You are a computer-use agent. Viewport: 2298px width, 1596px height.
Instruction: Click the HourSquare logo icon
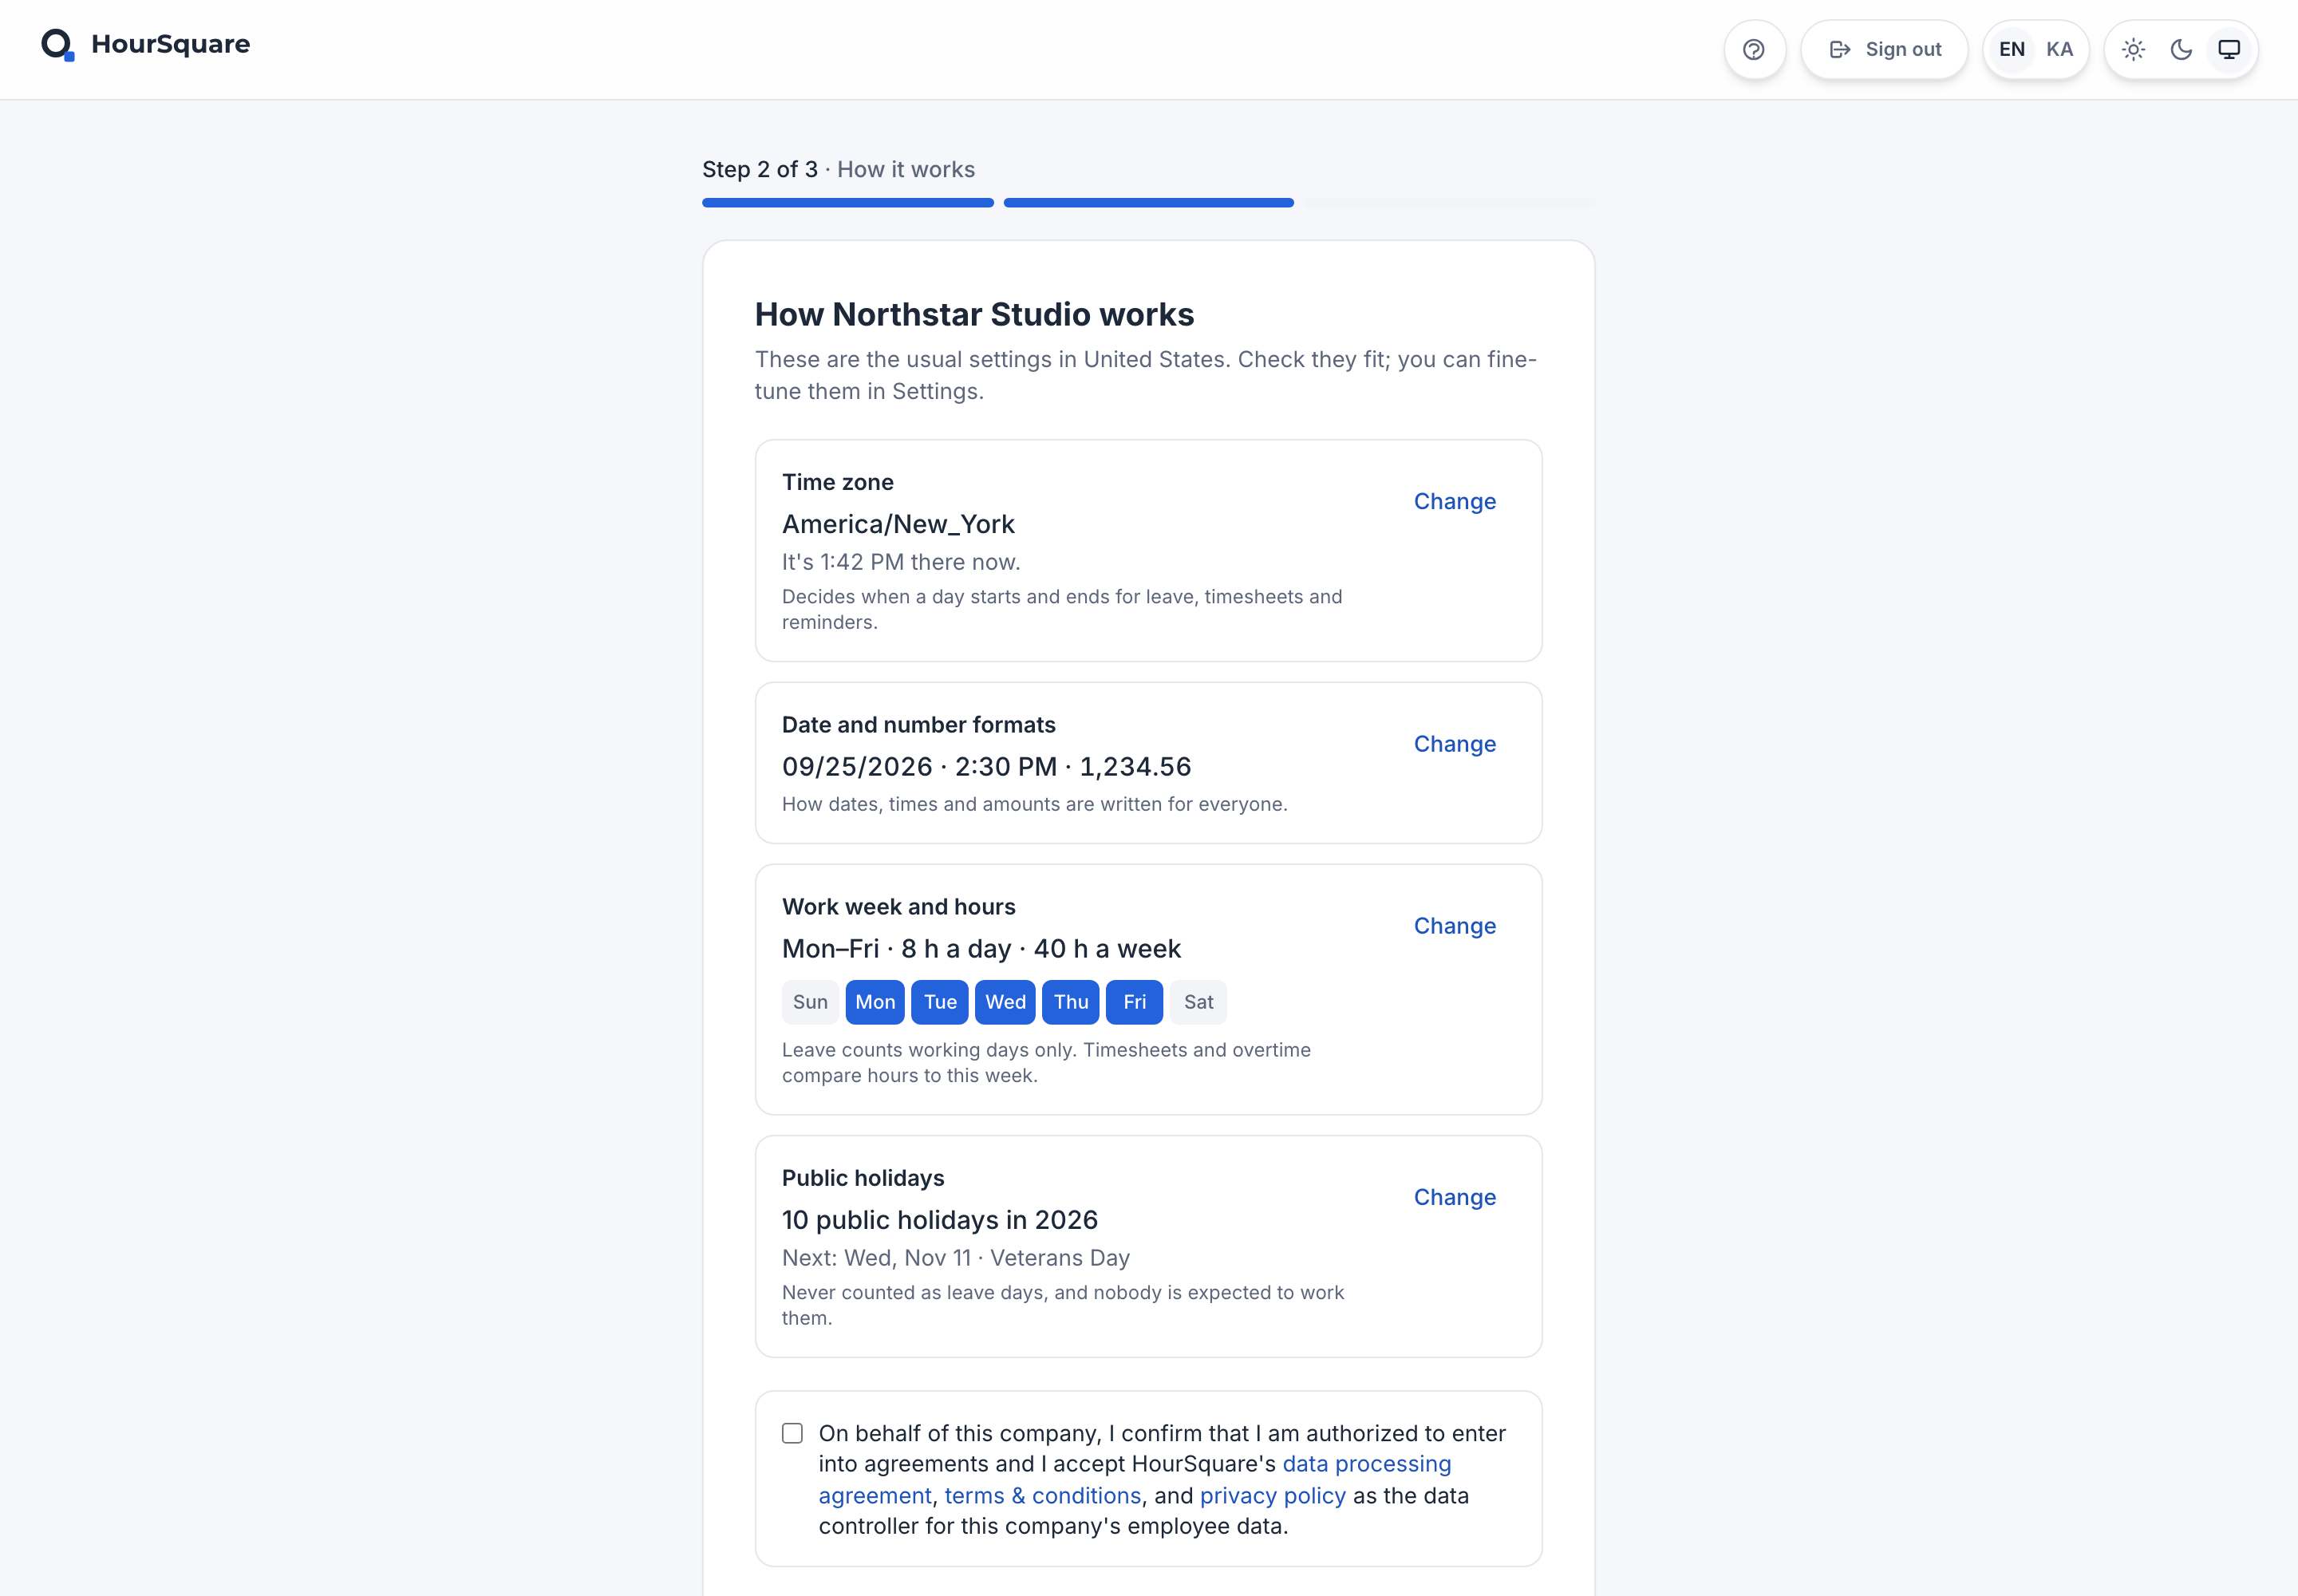point(58,45)
